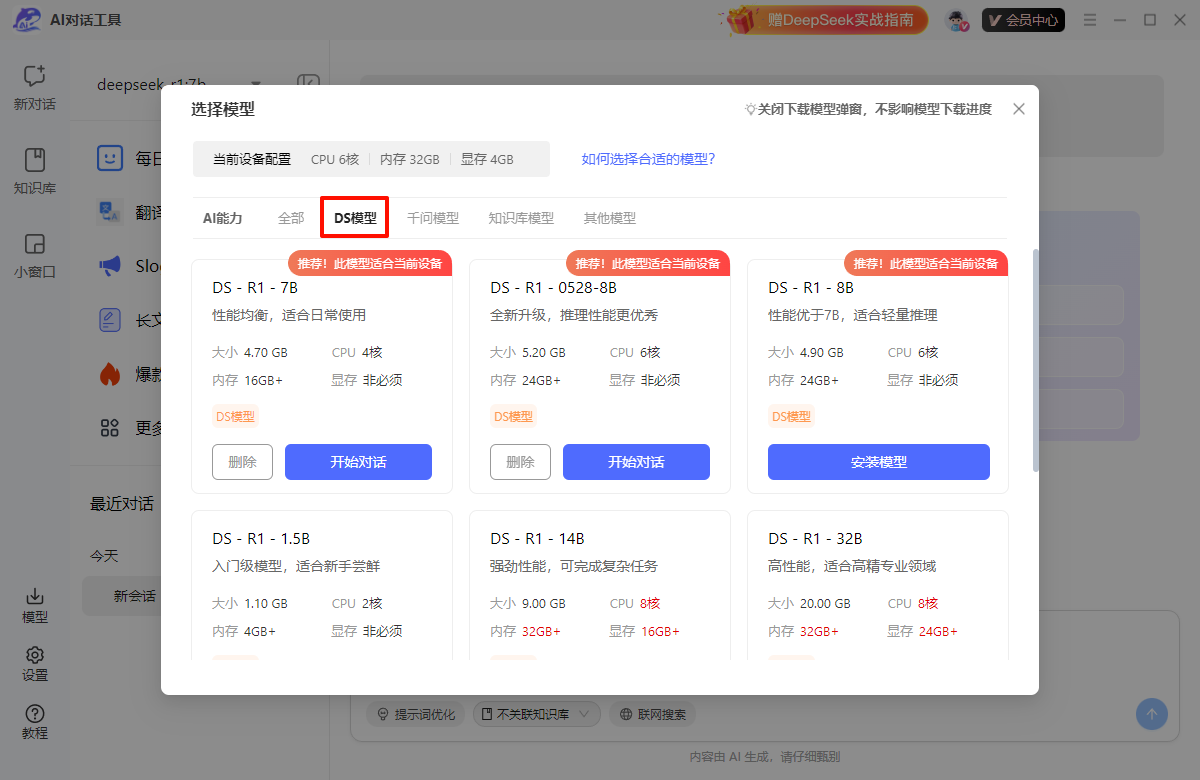Switch to the 千问模型 tab

433,218
